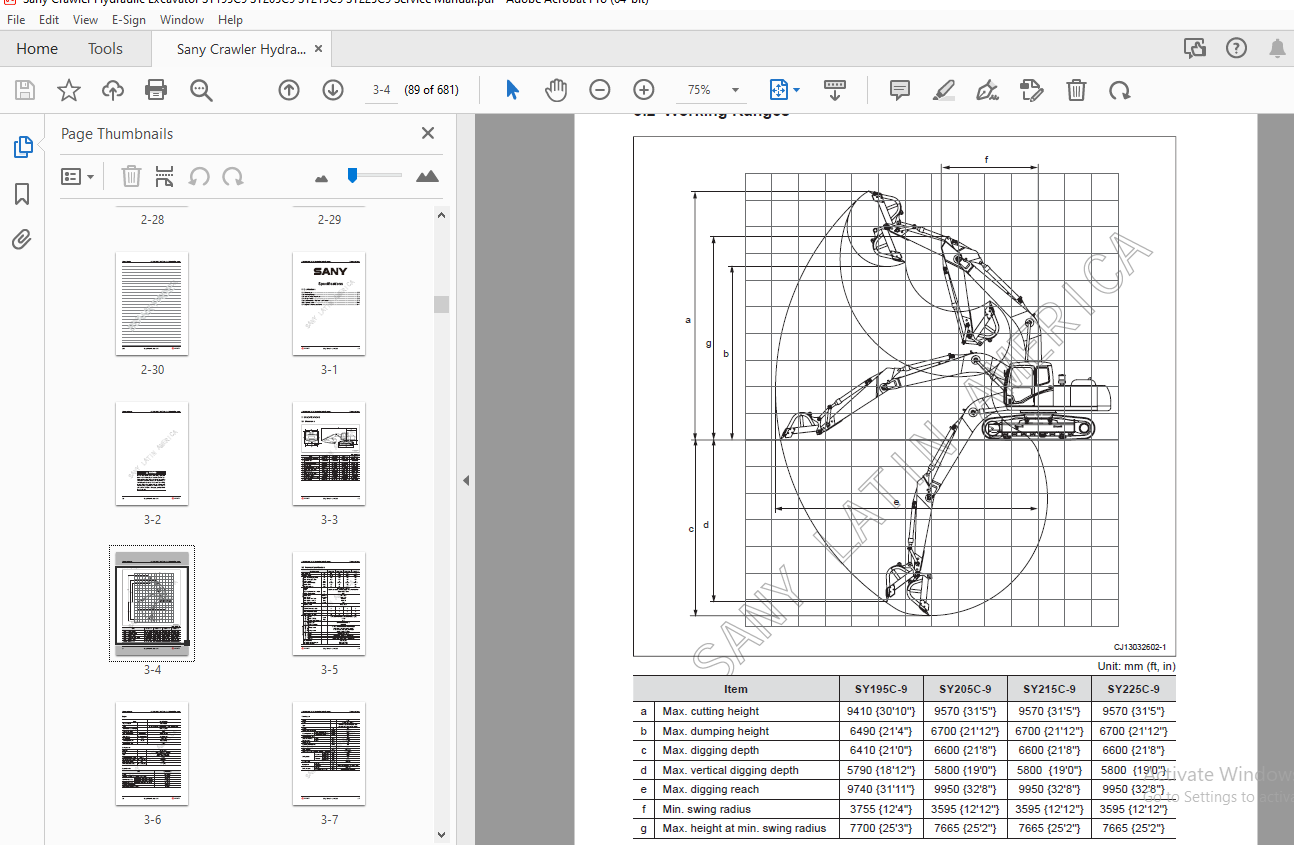Click the Edit PDF toolbar icon
The image size is (1294, 845).
pyautogui.click(x=1032, y=90)
